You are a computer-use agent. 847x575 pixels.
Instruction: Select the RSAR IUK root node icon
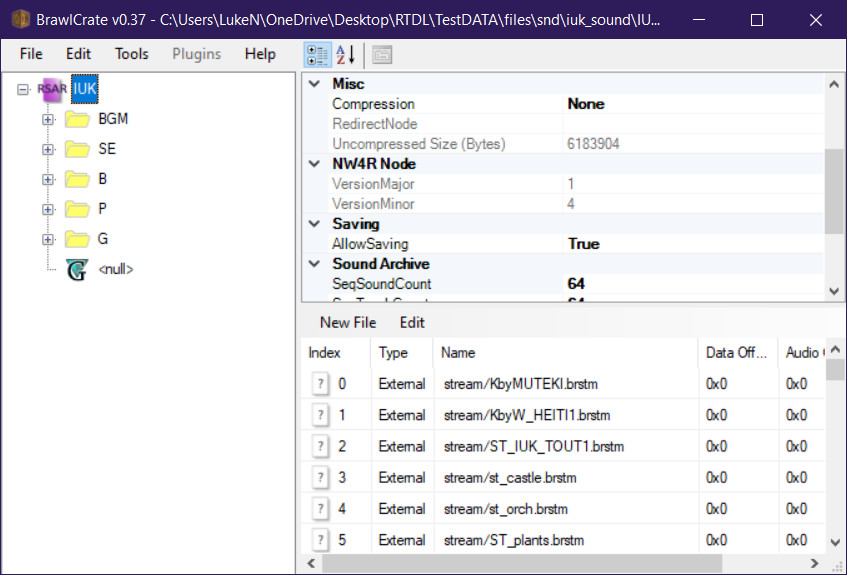52,88
